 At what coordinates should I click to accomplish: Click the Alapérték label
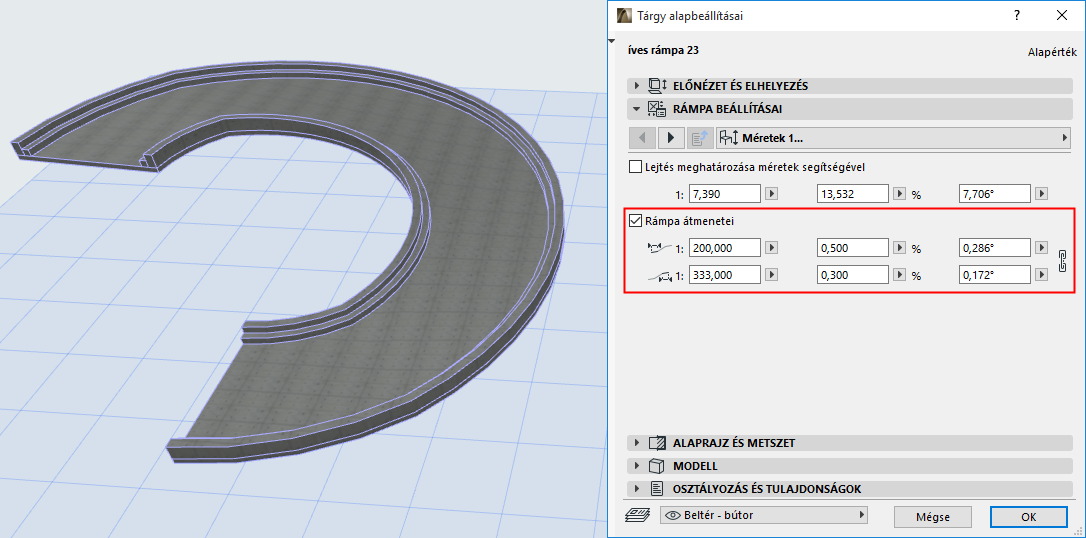click(x=1051, y=52)
